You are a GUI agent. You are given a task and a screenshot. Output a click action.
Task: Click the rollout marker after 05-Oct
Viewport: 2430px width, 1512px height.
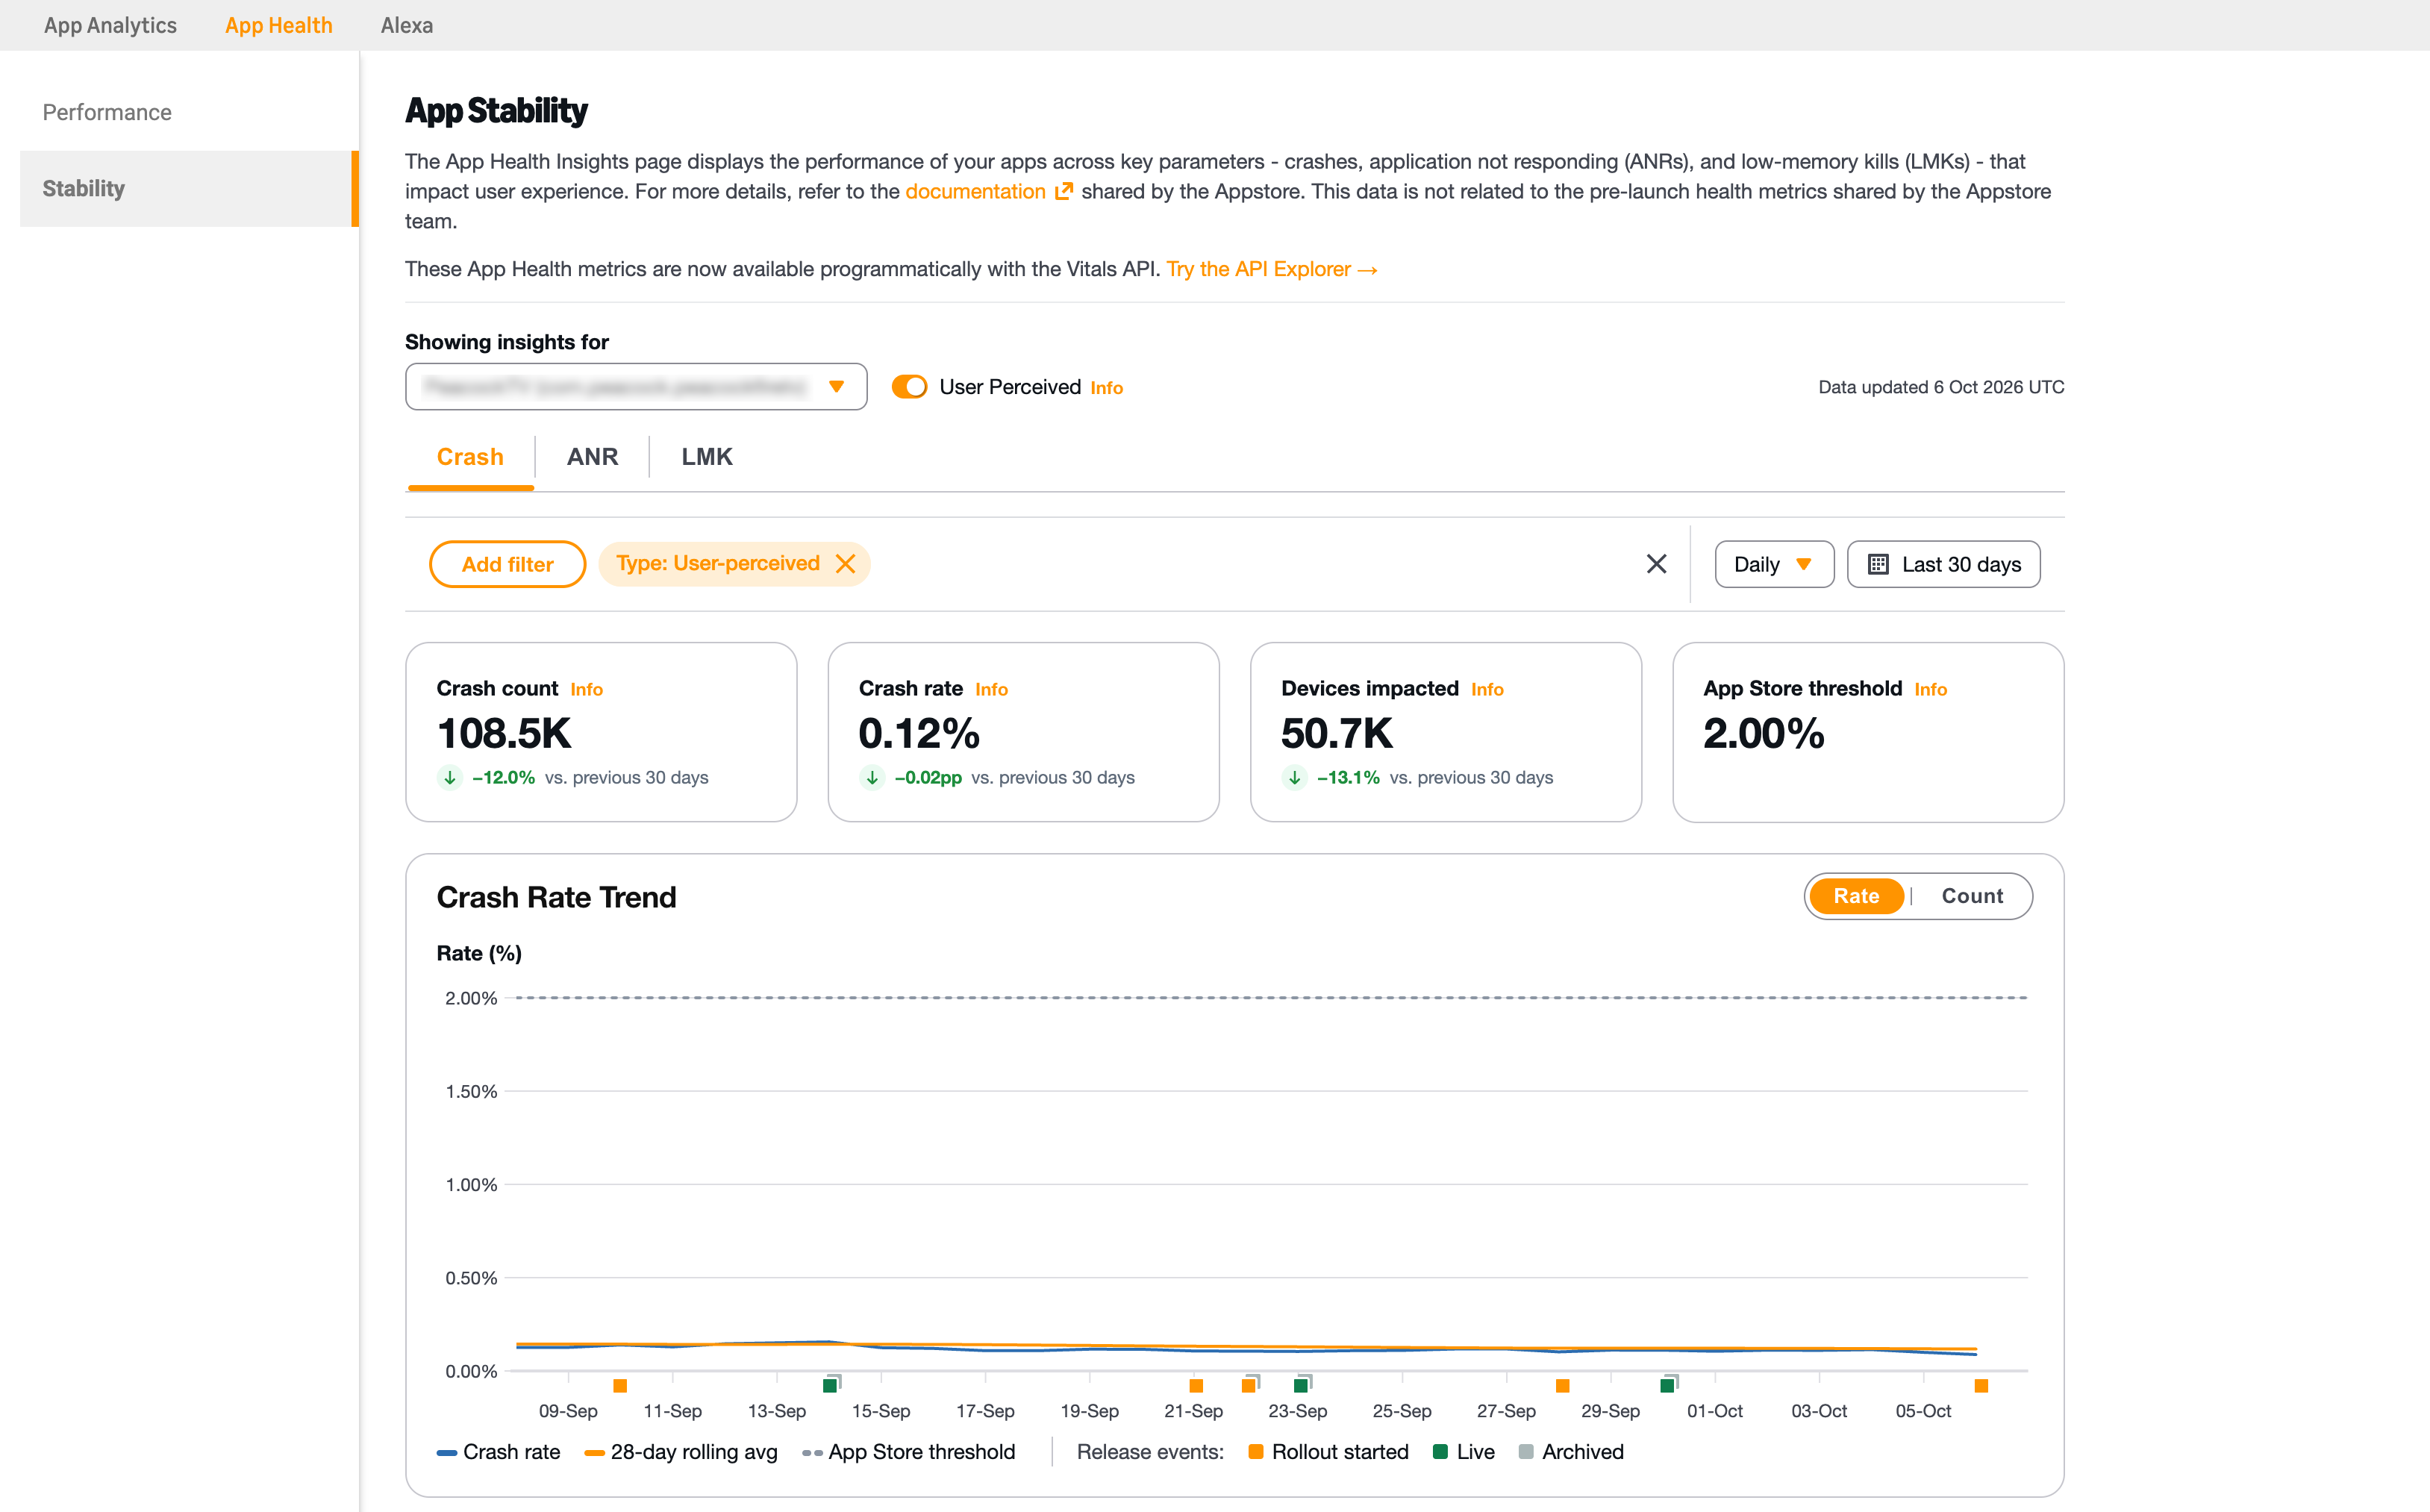pyautogui.click(x=1981, y=1386)
